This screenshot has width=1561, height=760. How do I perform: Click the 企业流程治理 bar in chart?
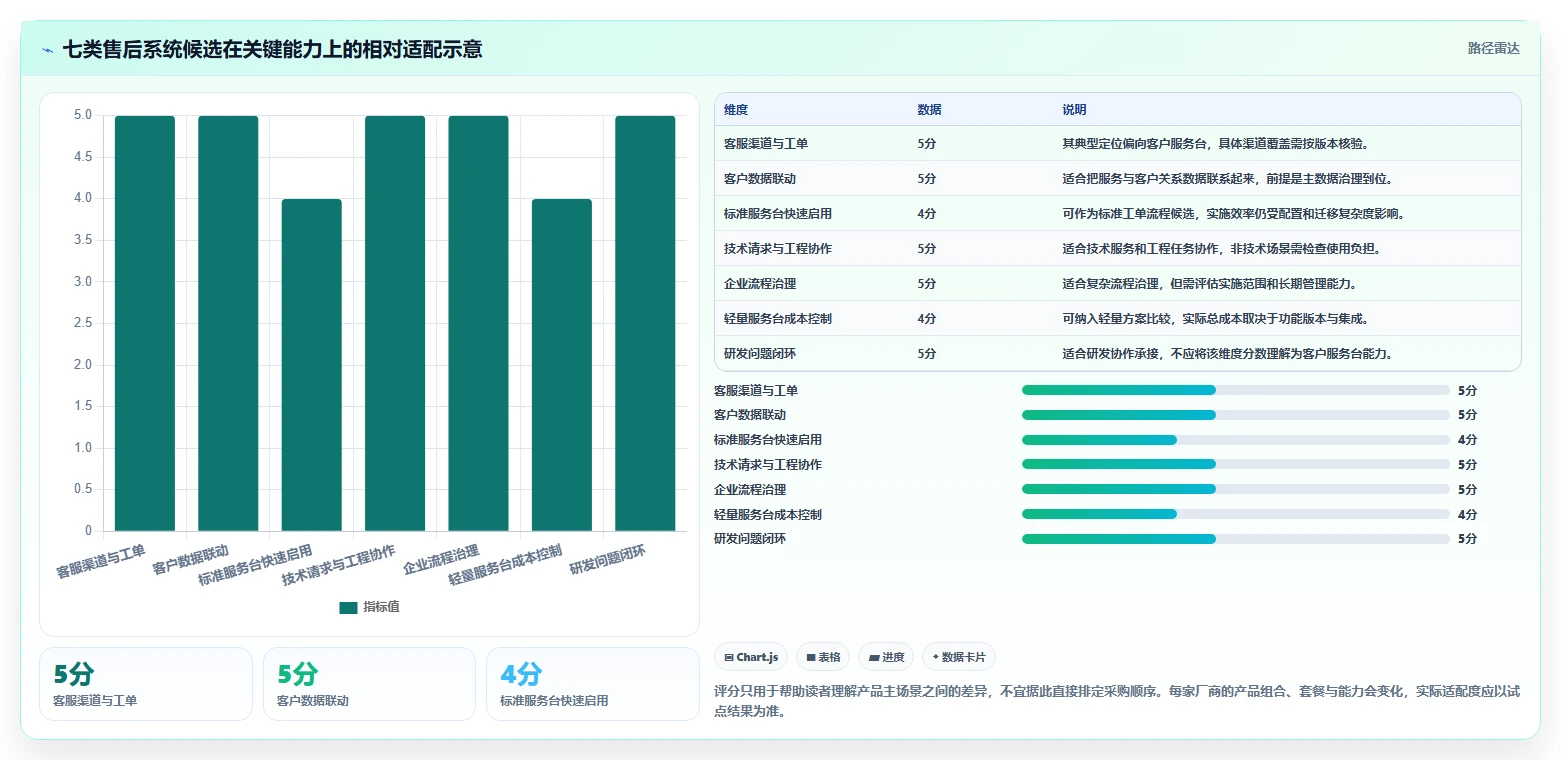[478, 323]
